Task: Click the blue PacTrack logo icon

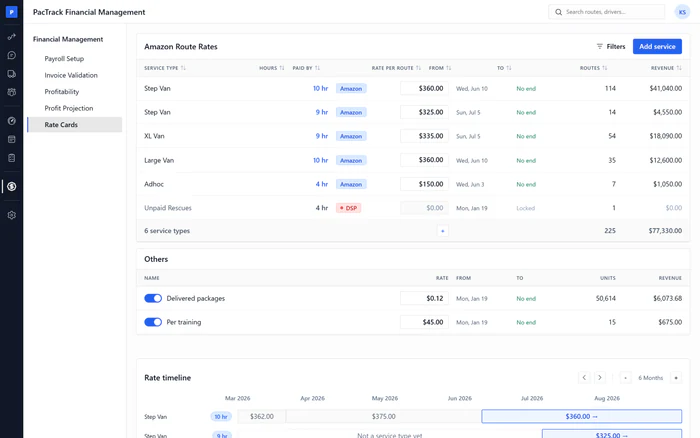Action: 12,12
